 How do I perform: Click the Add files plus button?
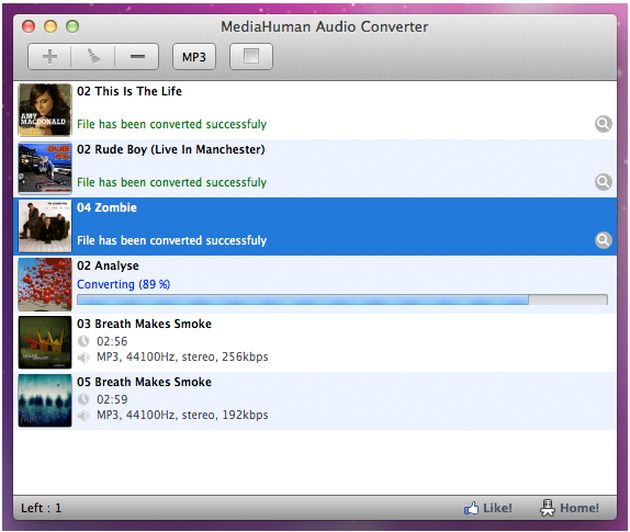[x=50, y=57]
